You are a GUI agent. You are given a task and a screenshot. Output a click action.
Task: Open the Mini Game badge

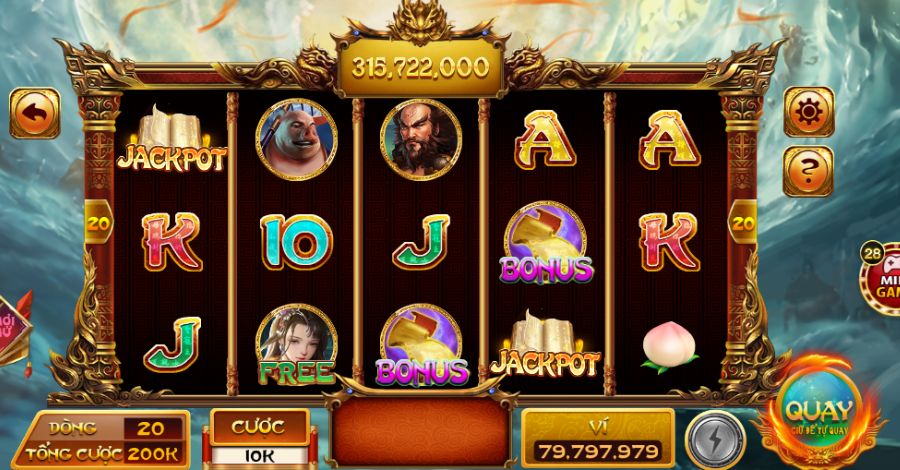[x=882, y=279]
